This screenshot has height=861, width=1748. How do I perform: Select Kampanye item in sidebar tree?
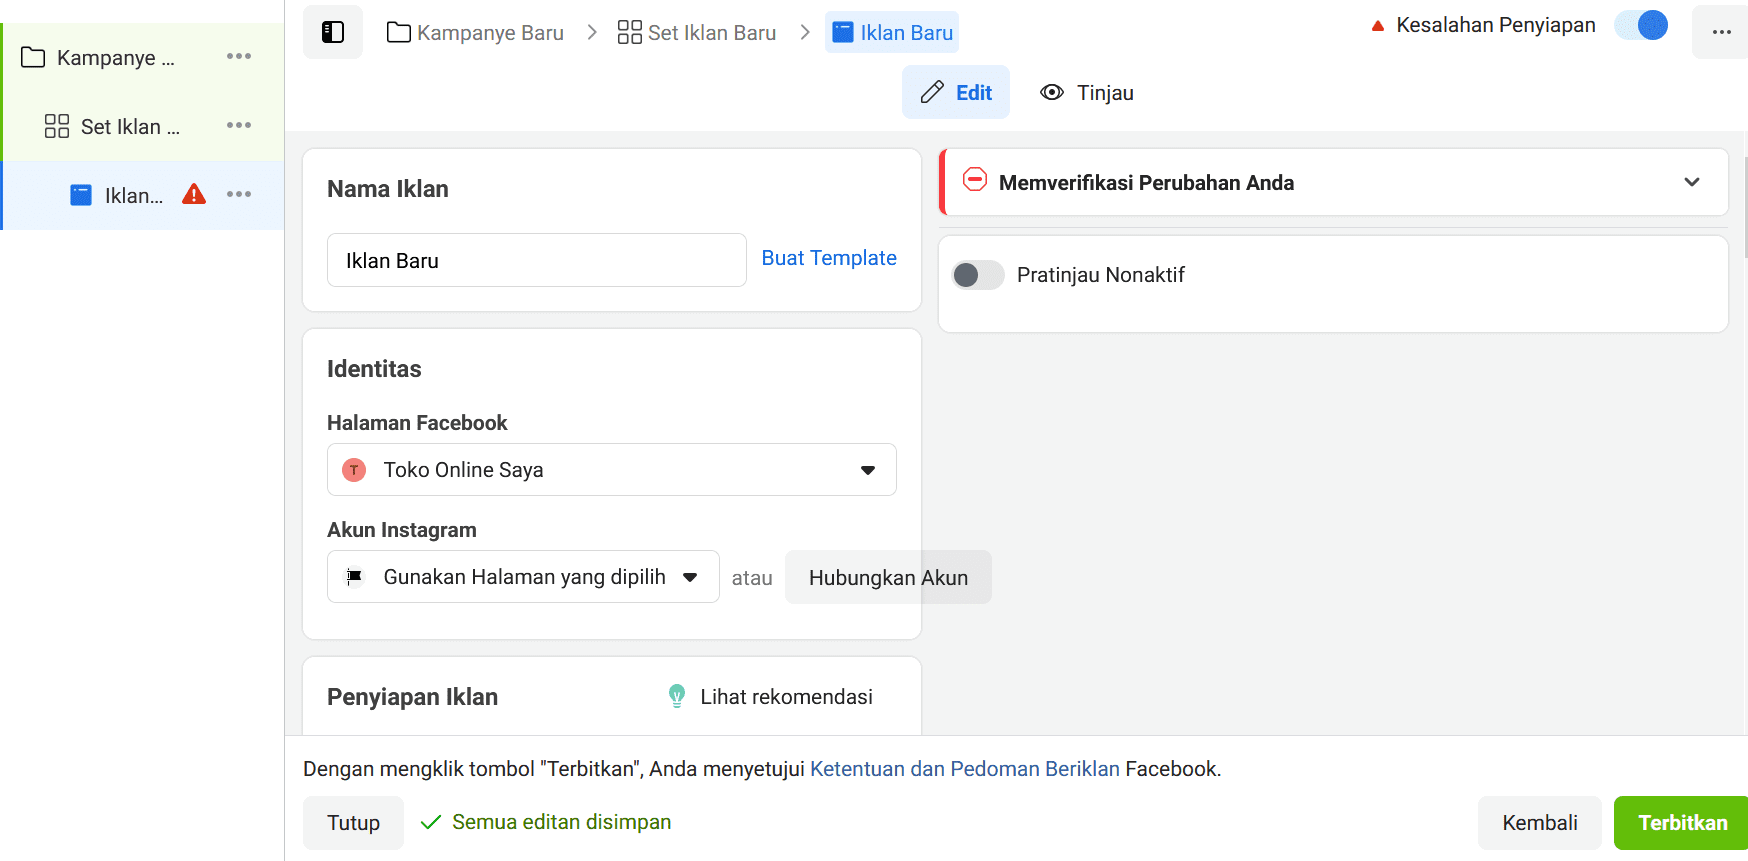pos(115,58)
